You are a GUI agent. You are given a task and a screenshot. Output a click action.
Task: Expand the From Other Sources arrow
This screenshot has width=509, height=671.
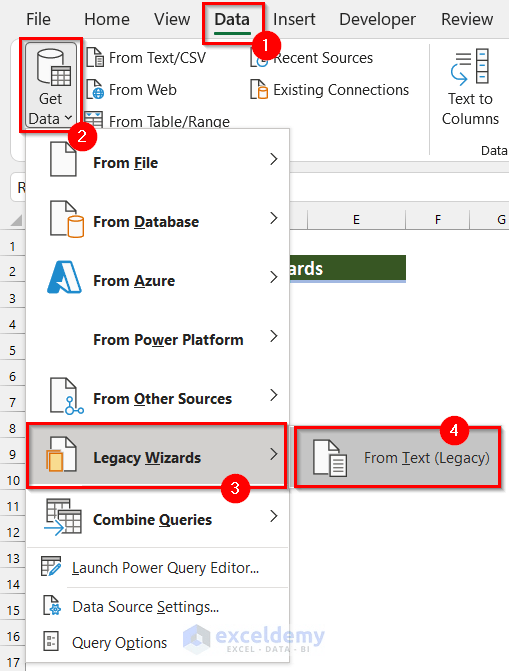274,395
